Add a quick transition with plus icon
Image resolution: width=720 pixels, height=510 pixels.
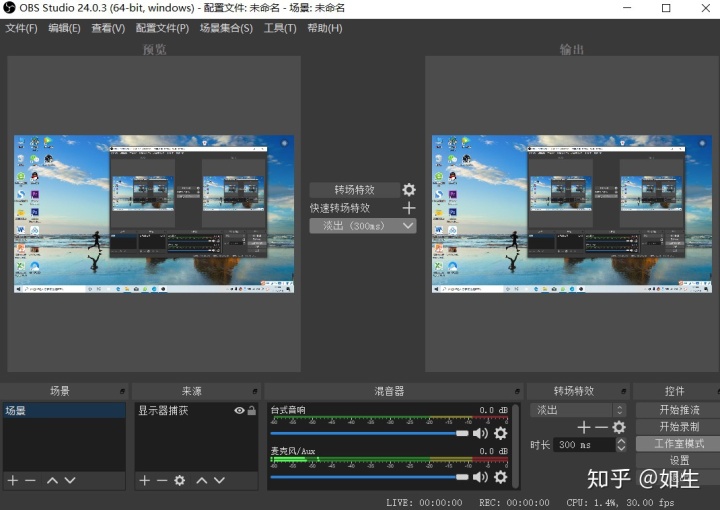point(409,208)
